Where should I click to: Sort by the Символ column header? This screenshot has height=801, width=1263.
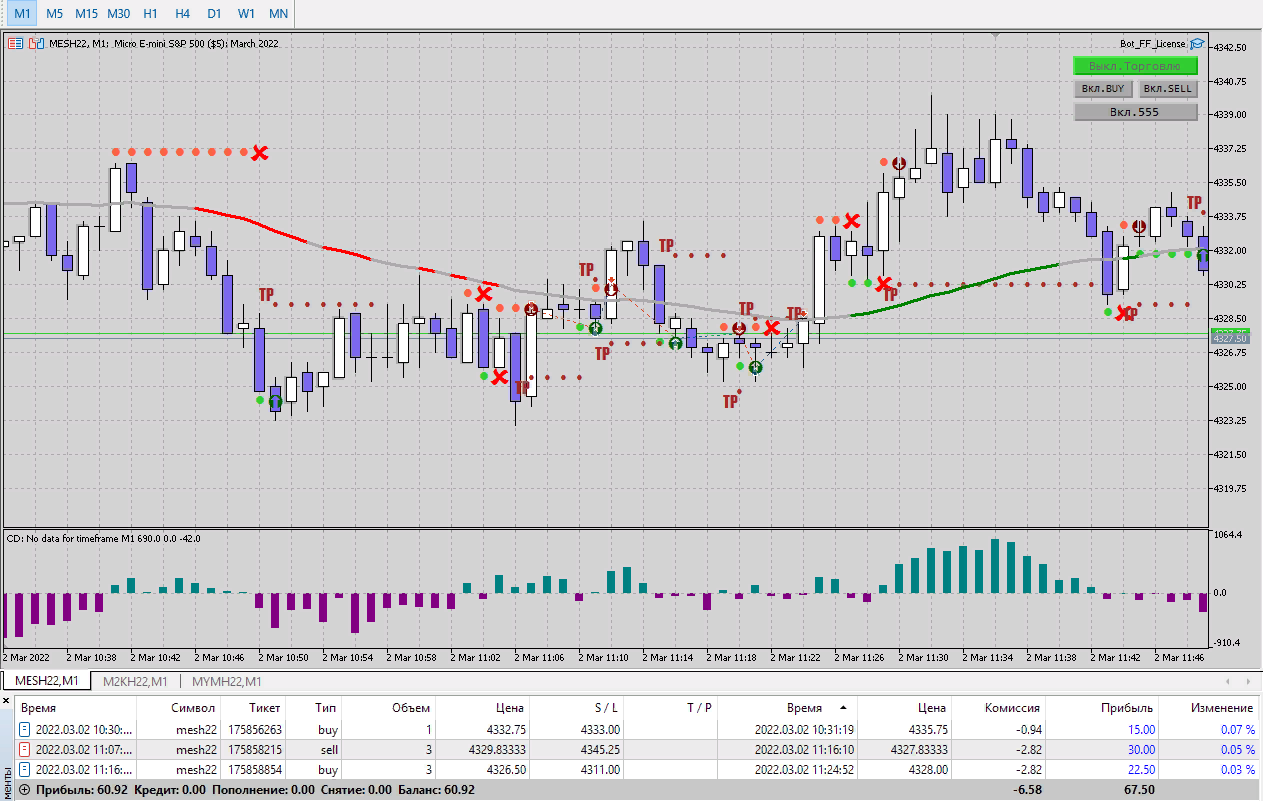179,707
